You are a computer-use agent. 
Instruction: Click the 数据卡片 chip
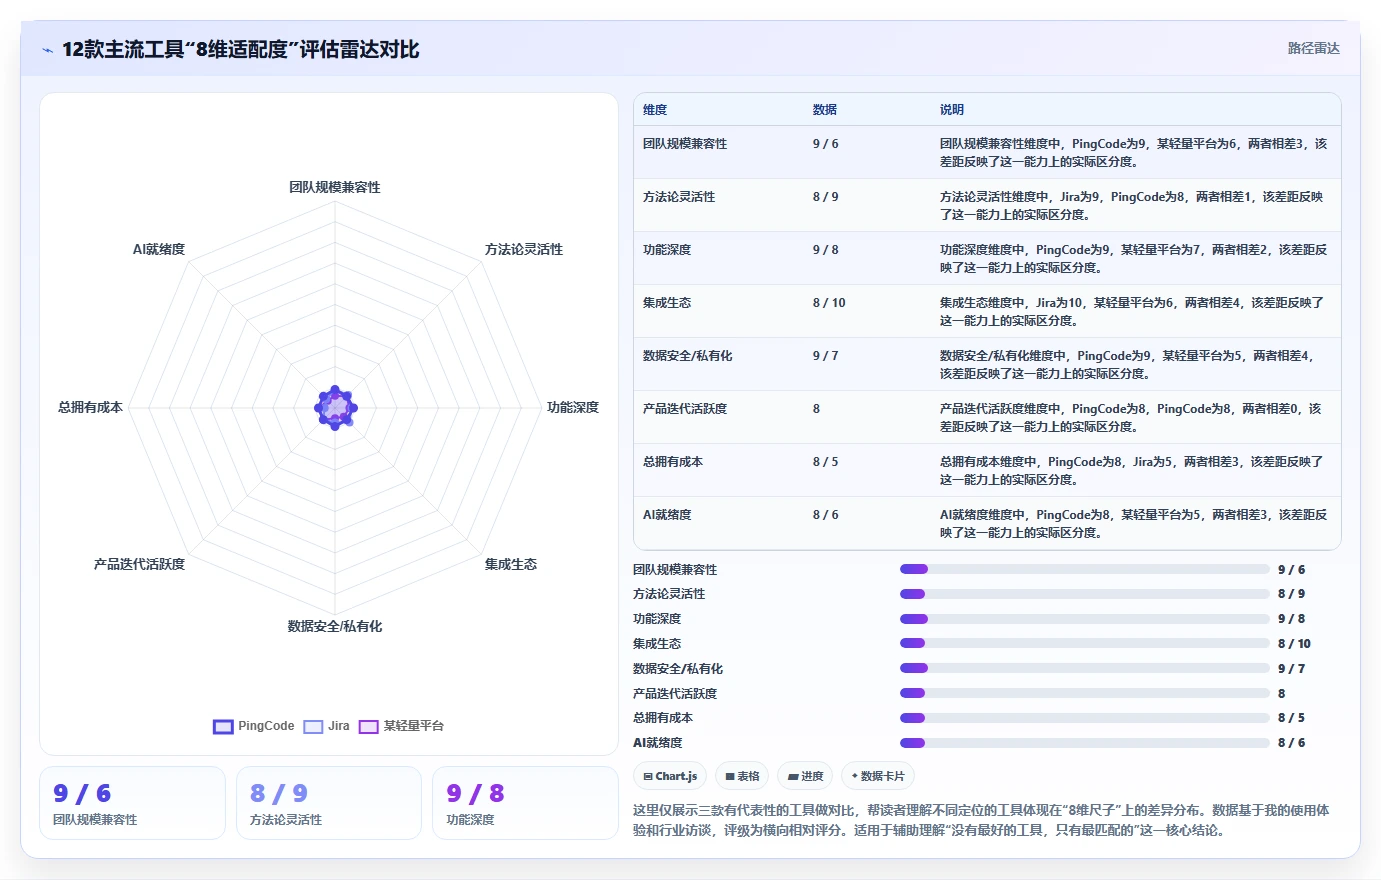coord(878,776)
